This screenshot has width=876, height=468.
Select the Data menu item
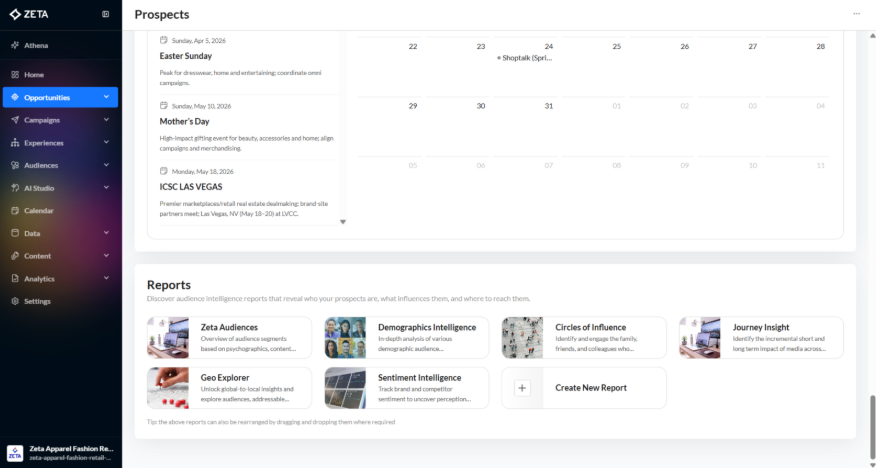tap(32, 233)
